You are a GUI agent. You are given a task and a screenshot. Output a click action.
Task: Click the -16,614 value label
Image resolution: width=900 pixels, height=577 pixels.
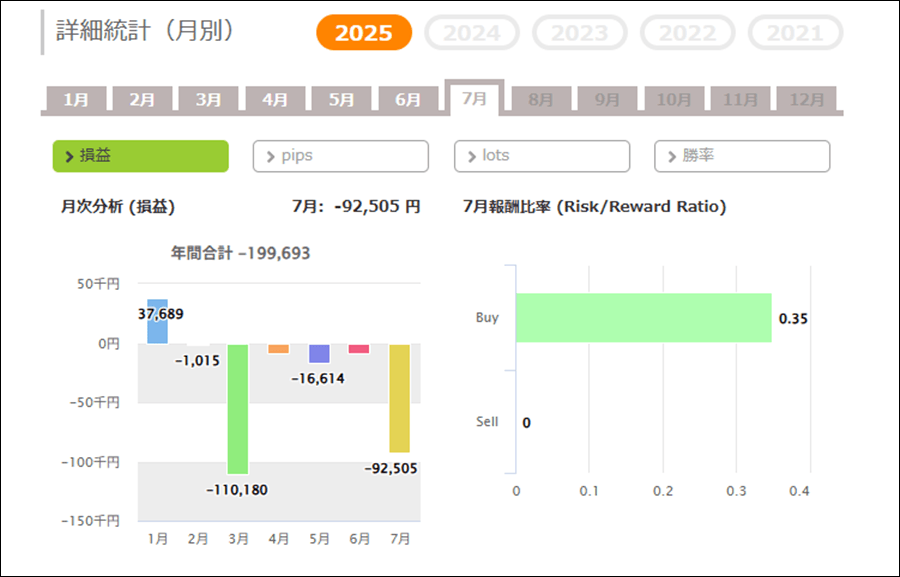(x=318, y=379)
